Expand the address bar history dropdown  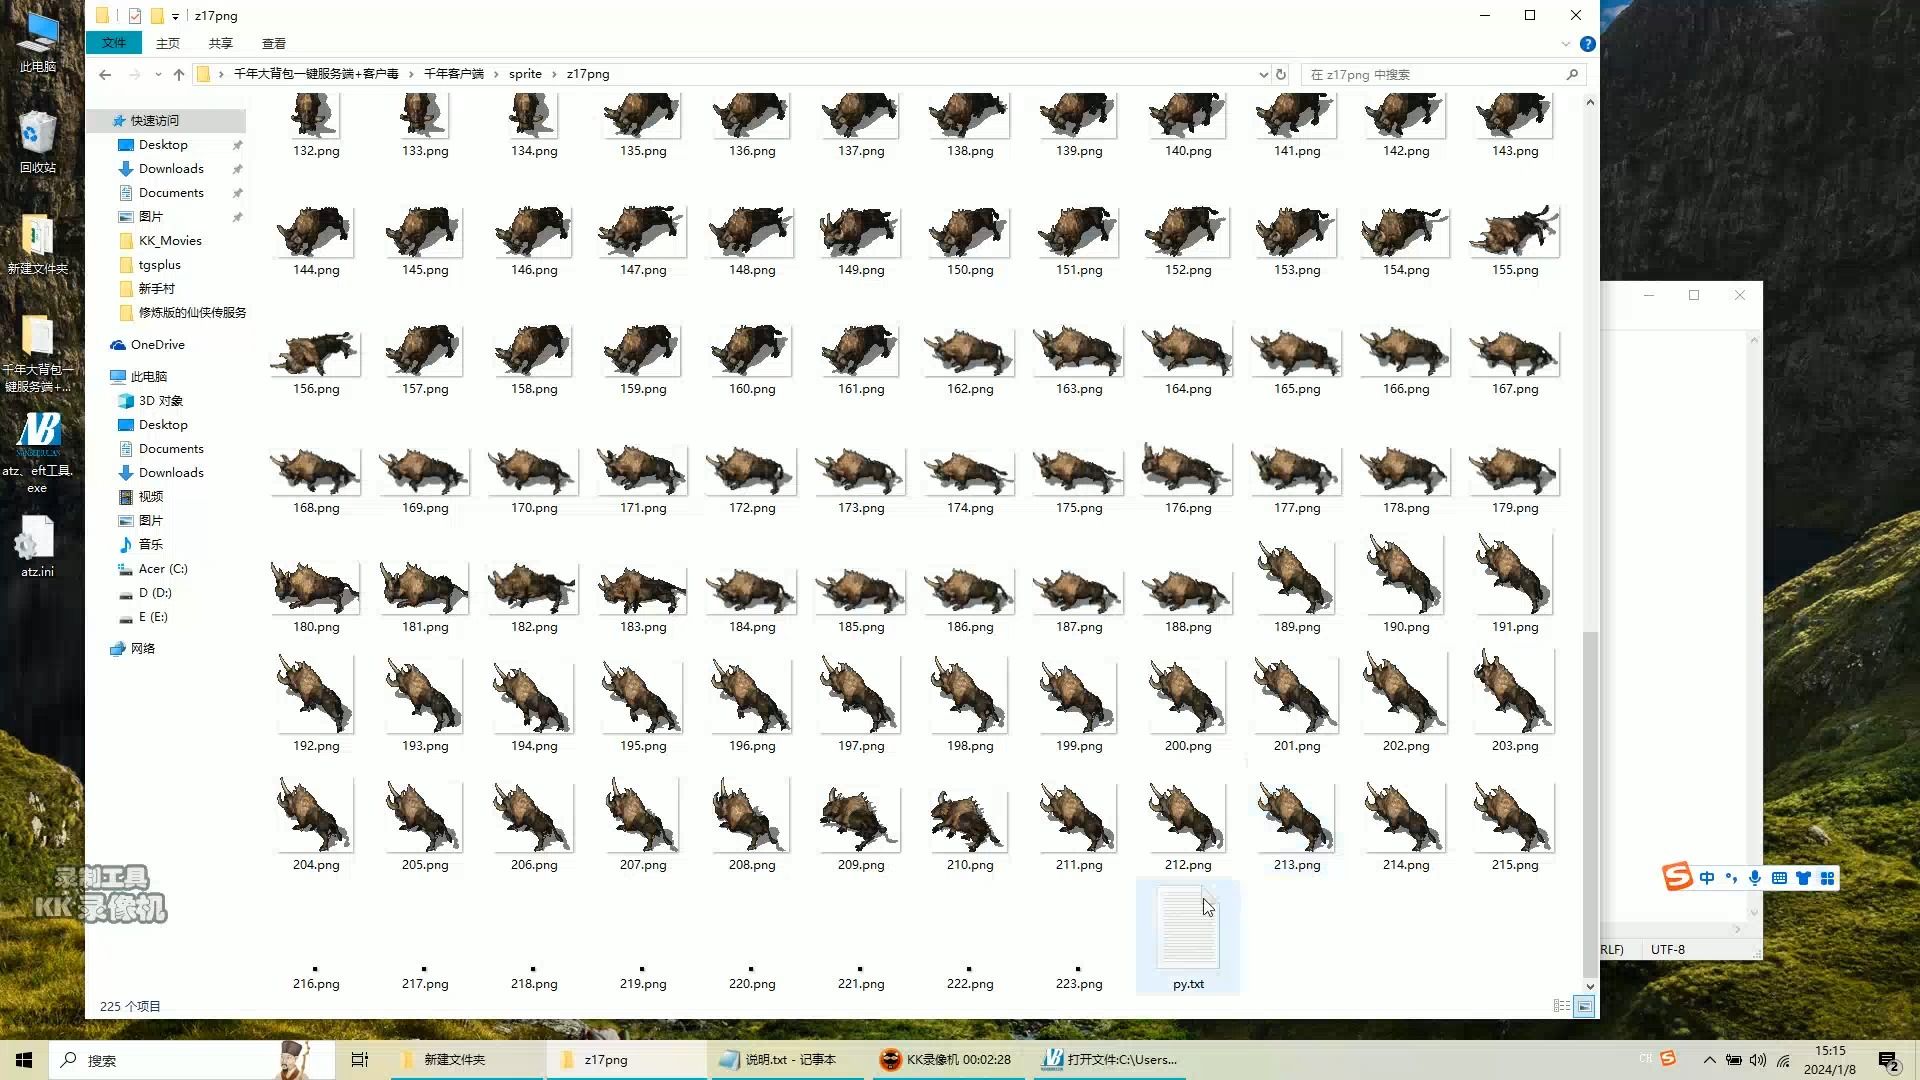tap(1263, 74)
